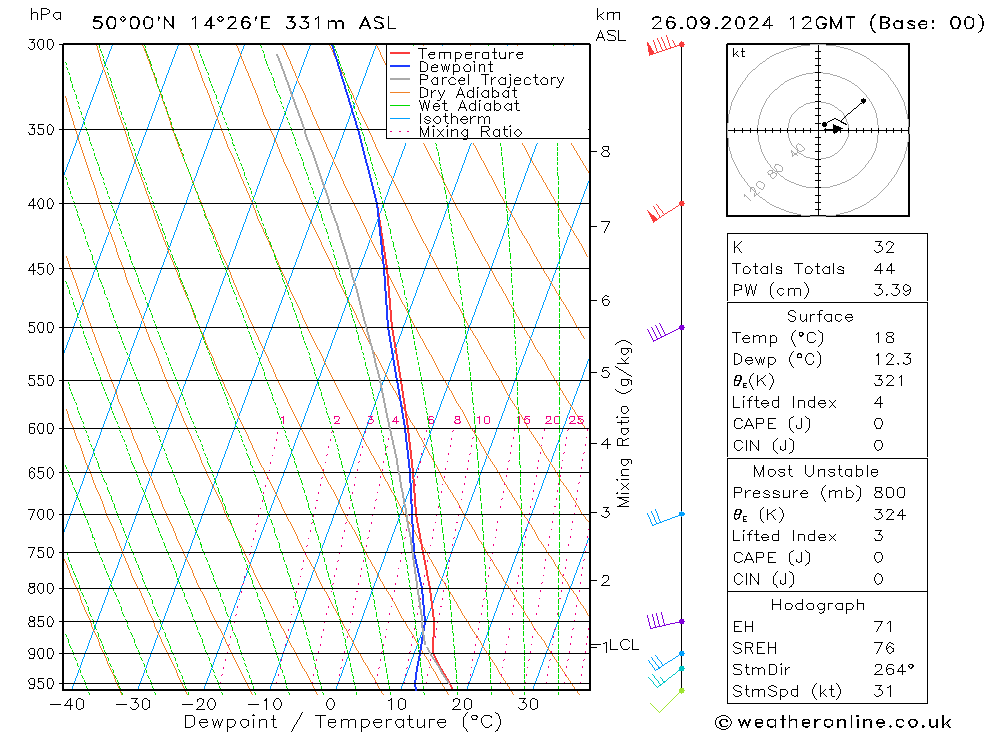Click the Surface Dewp value 12.3
This screenshot has height=733, width=1000.
coord(892,359)
